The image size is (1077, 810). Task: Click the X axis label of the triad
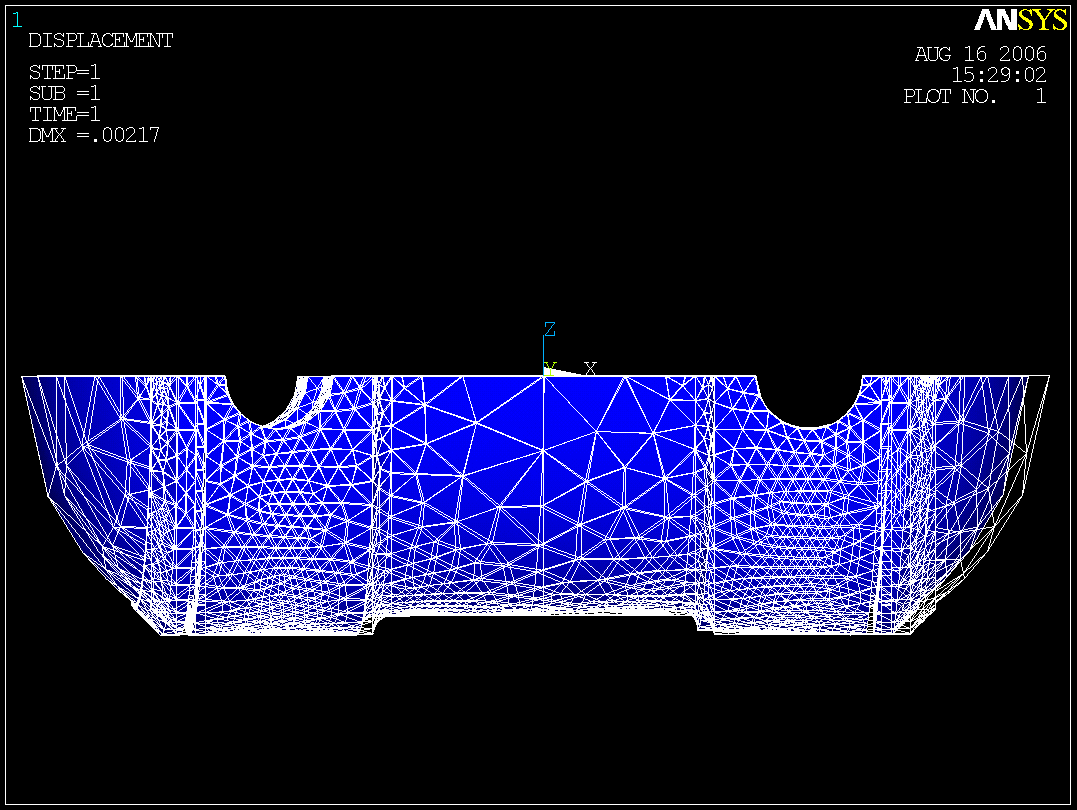pos(590,368)
